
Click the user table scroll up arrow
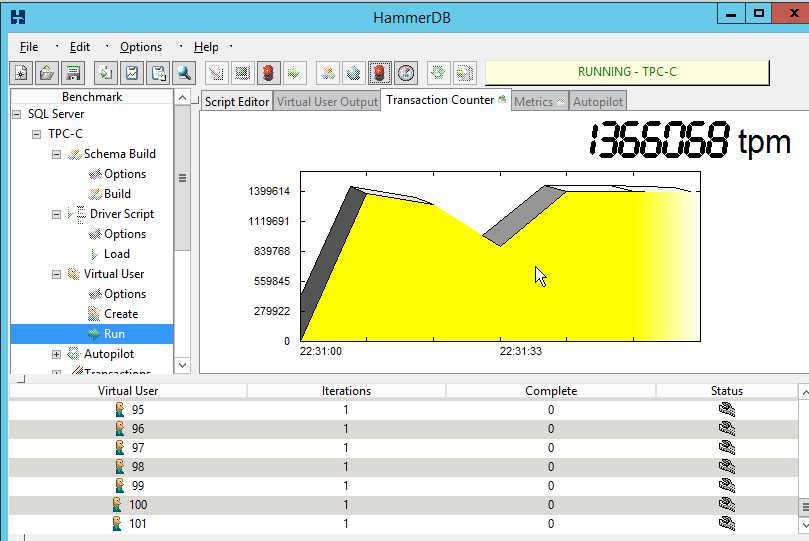[x=804, y=393]
